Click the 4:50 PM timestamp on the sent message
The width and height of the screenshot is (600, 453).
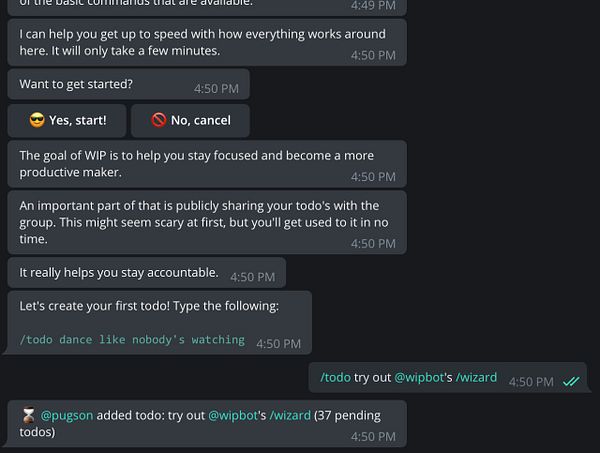click(x=531, y=382)
